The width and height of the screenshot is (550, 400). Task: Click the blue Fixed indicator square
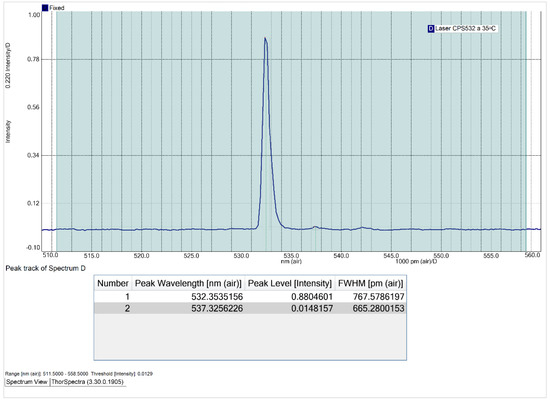tap(45, 8)
